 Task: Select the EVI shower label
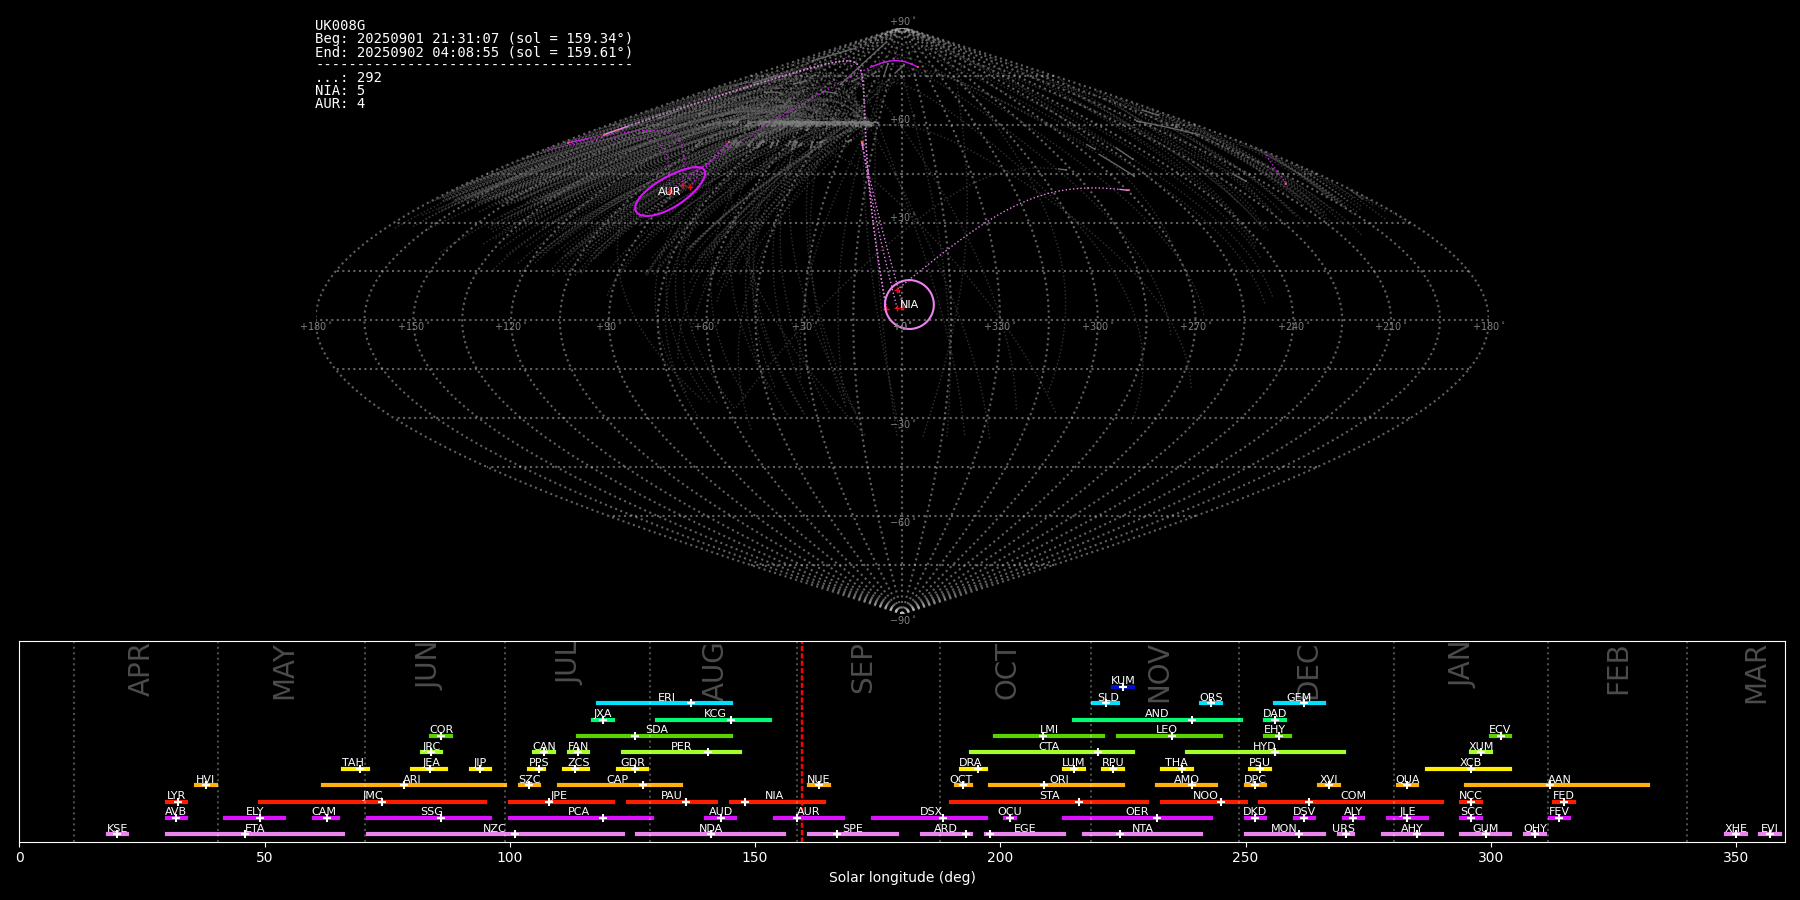click(1769, 829)
